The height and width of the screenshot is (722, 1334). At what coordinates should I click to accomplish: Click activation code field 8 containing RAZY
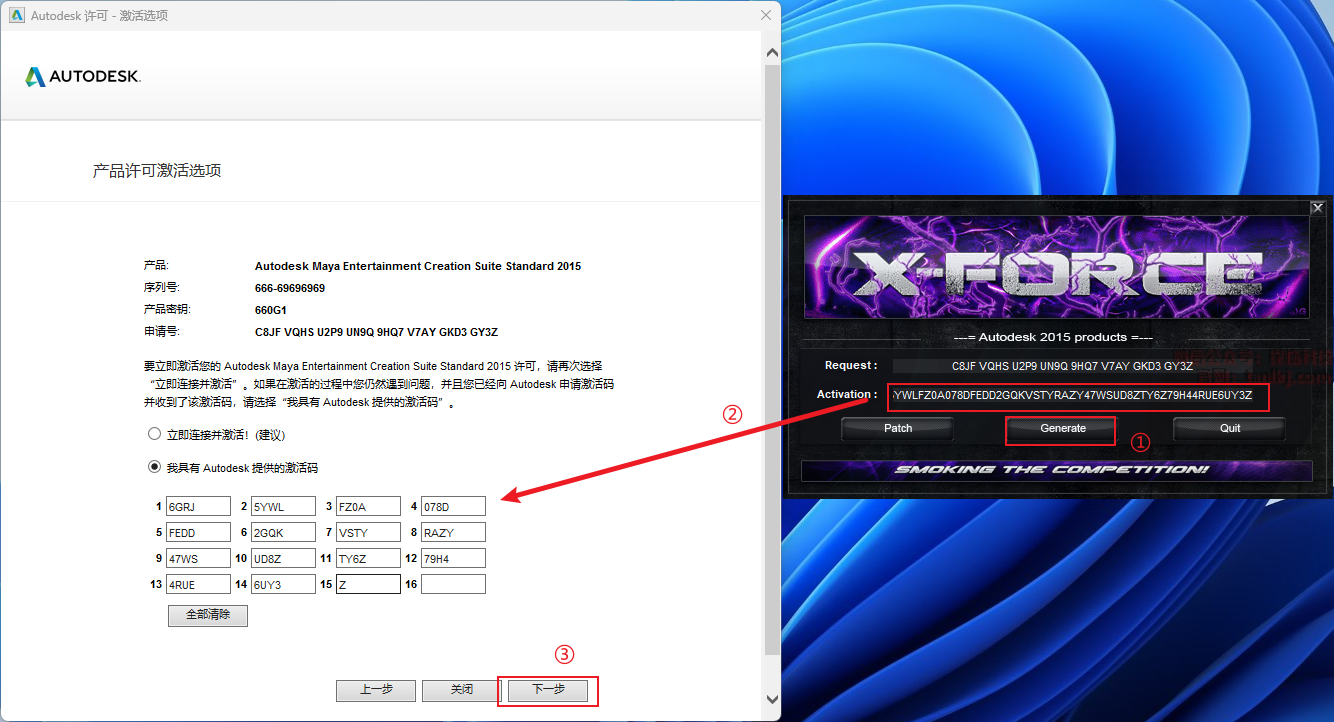[453, 532]
